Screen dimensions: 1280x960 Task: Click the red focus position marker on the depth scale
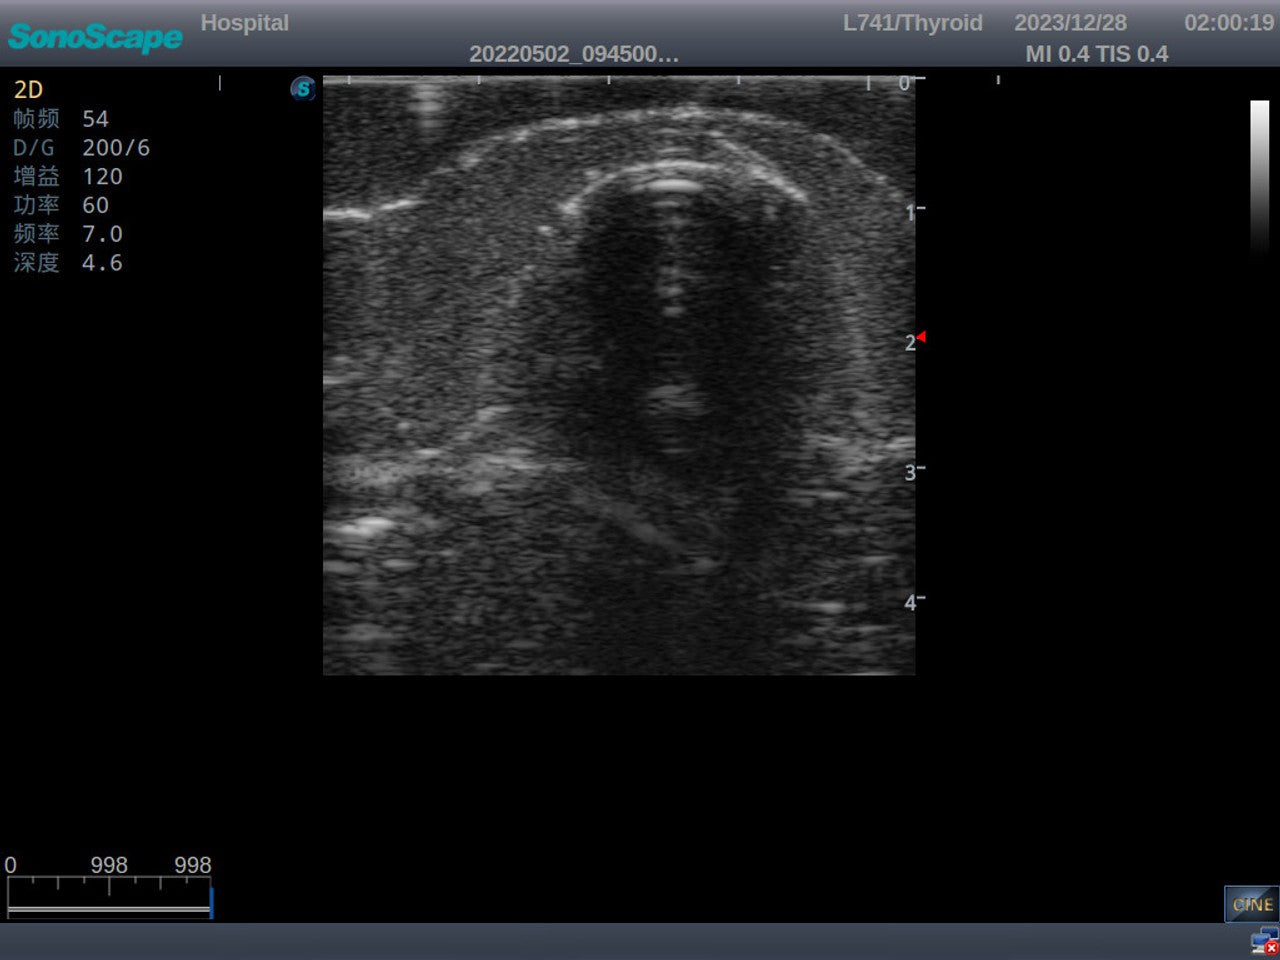pyautogui.click(x=921, y=337)
